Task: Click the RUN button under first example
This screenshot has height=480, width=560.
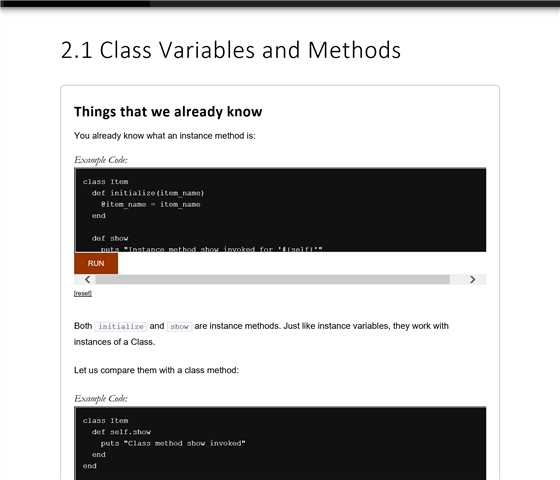Action: [96, 263]
